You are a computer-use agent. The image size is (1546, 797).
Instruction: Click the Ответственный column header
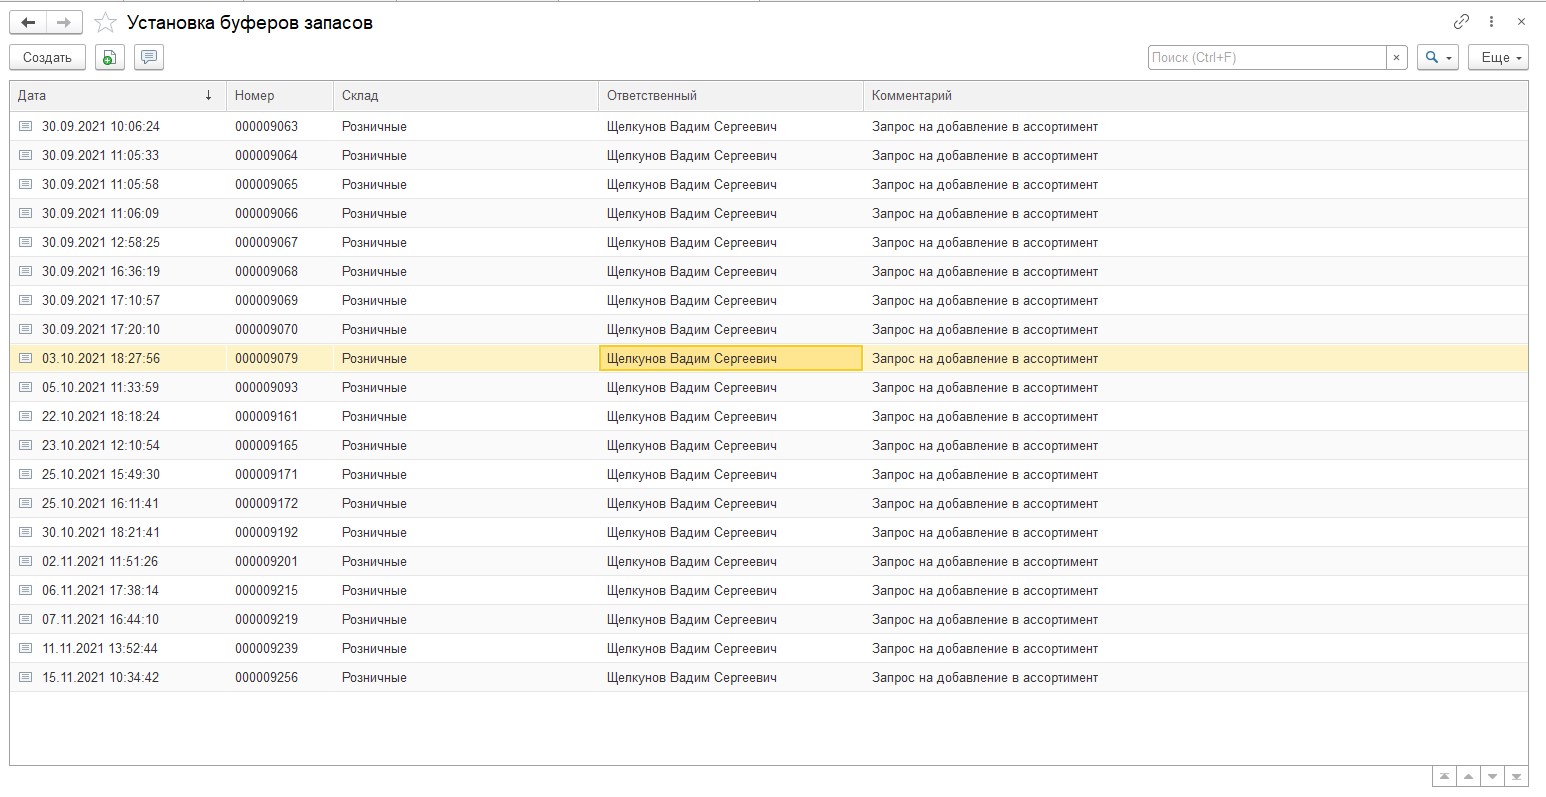tap(729, 96)
